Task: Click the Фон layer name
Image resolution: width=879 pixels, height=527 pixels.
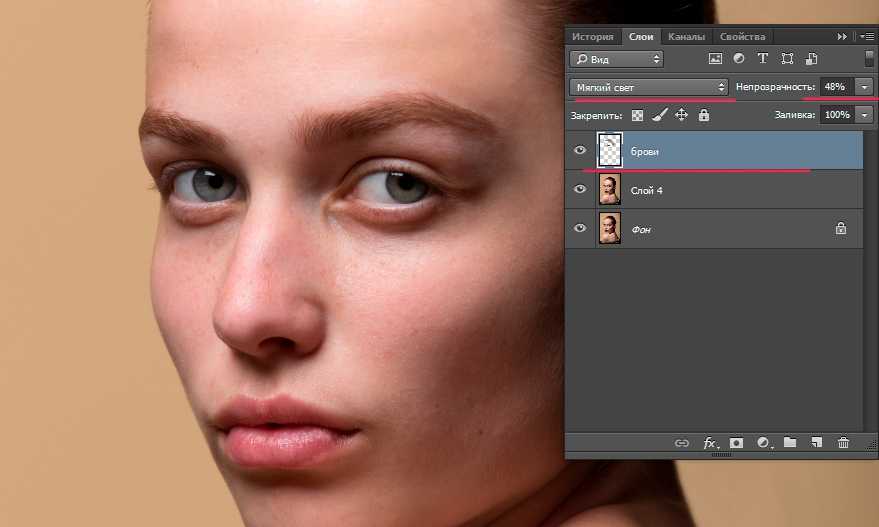Action: coord(641,229)
